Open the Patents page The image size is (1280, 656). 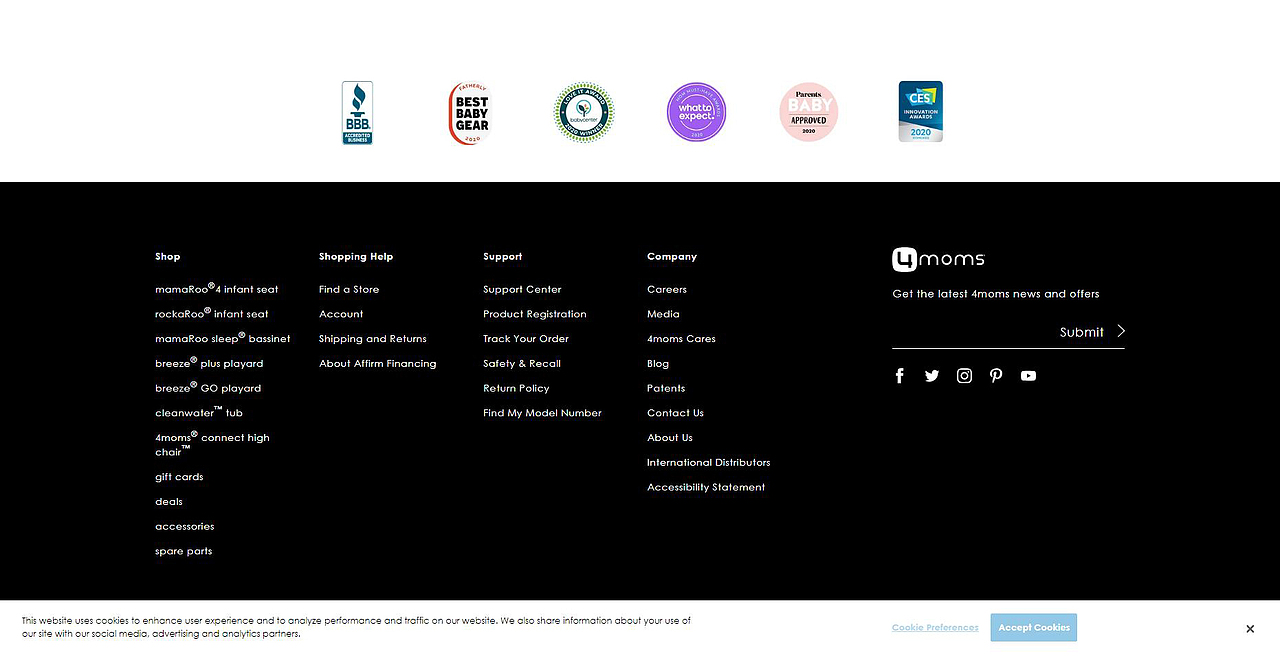666,388
